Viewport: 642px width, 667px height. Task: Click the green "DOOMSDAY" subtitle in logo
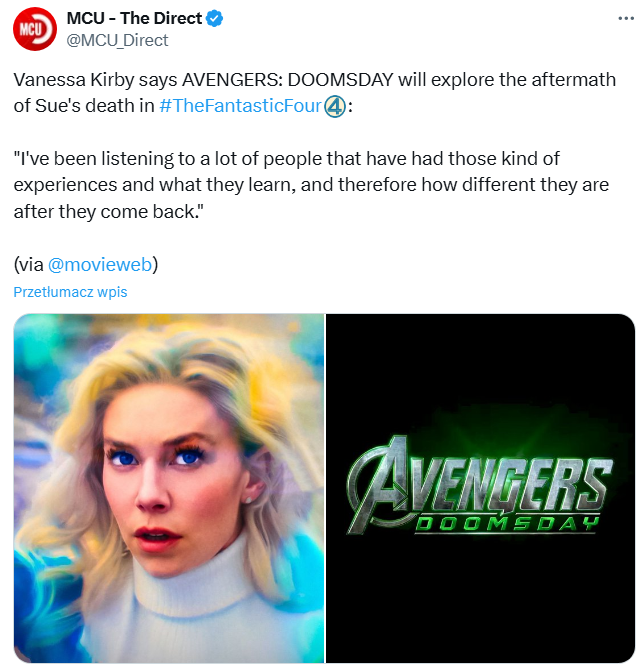pos(507,524)
